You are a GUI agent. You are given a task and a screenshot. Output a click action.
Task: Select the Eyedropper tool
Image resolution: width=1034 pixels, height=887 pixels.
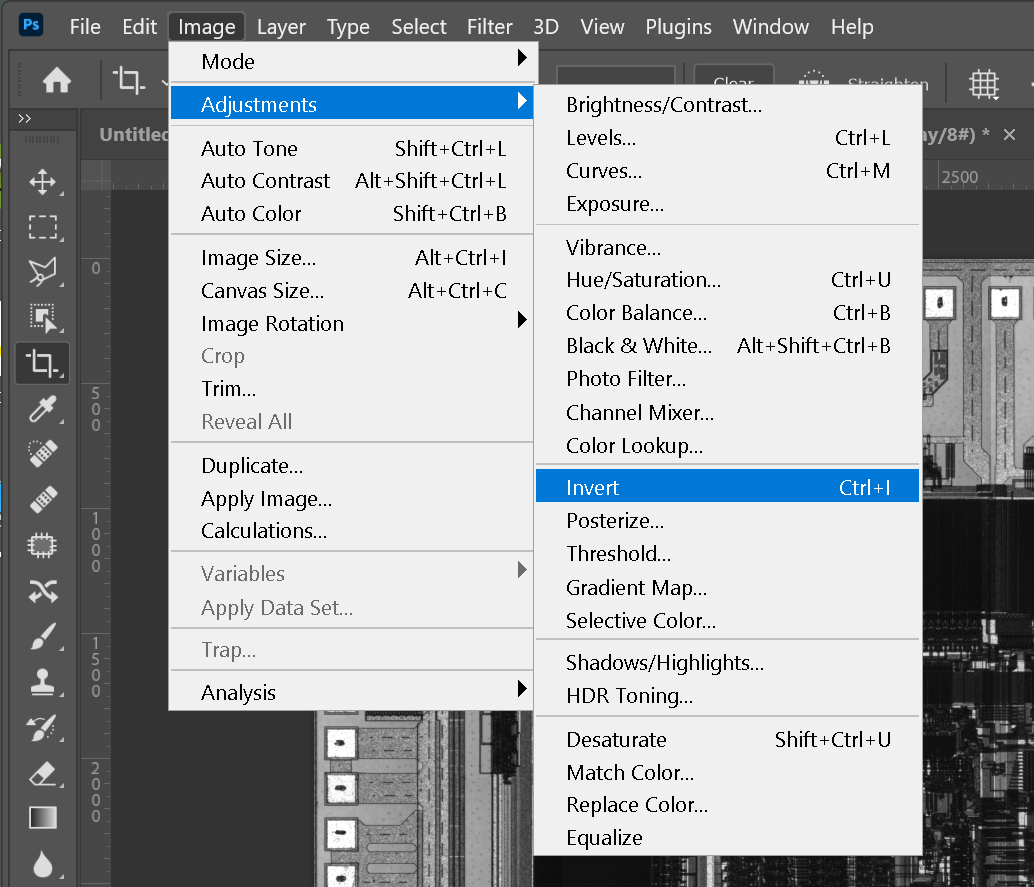pyautogui.click(x=42, y=409)
